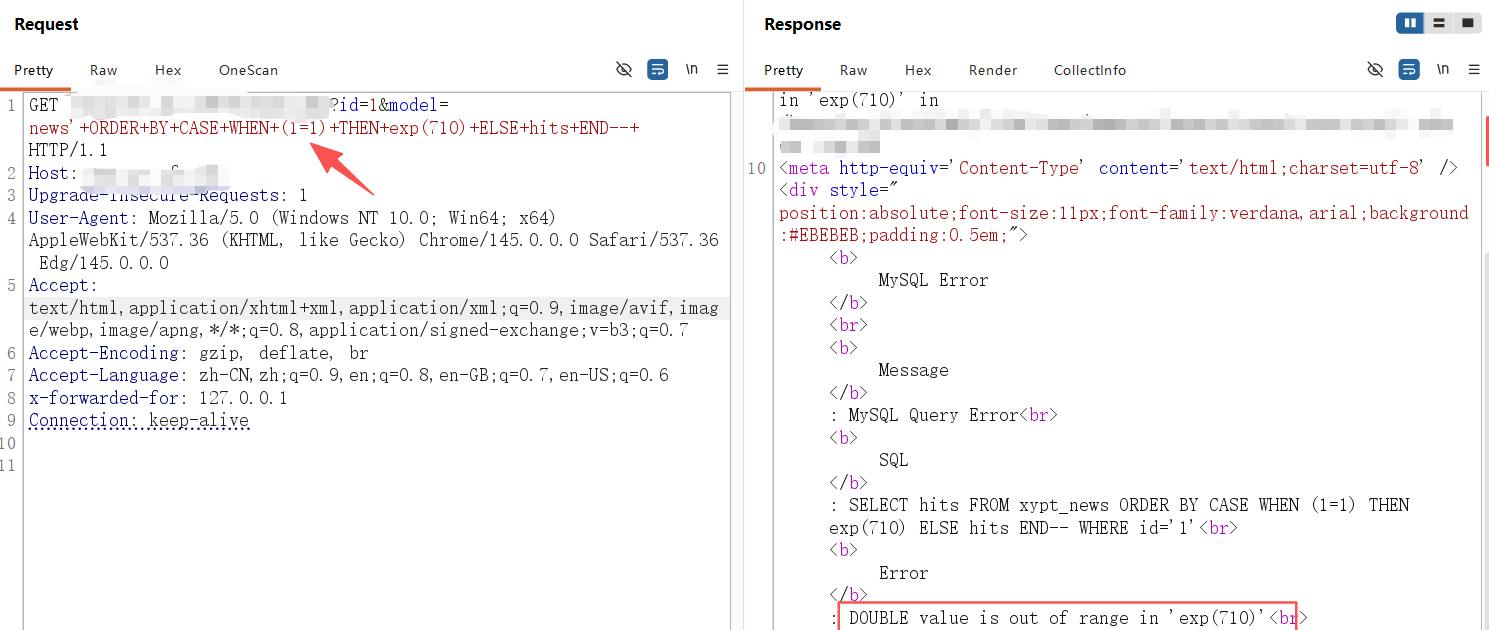
Task: Click the Upgrade-Insecure-Requests header
Action: coord(168,195)
